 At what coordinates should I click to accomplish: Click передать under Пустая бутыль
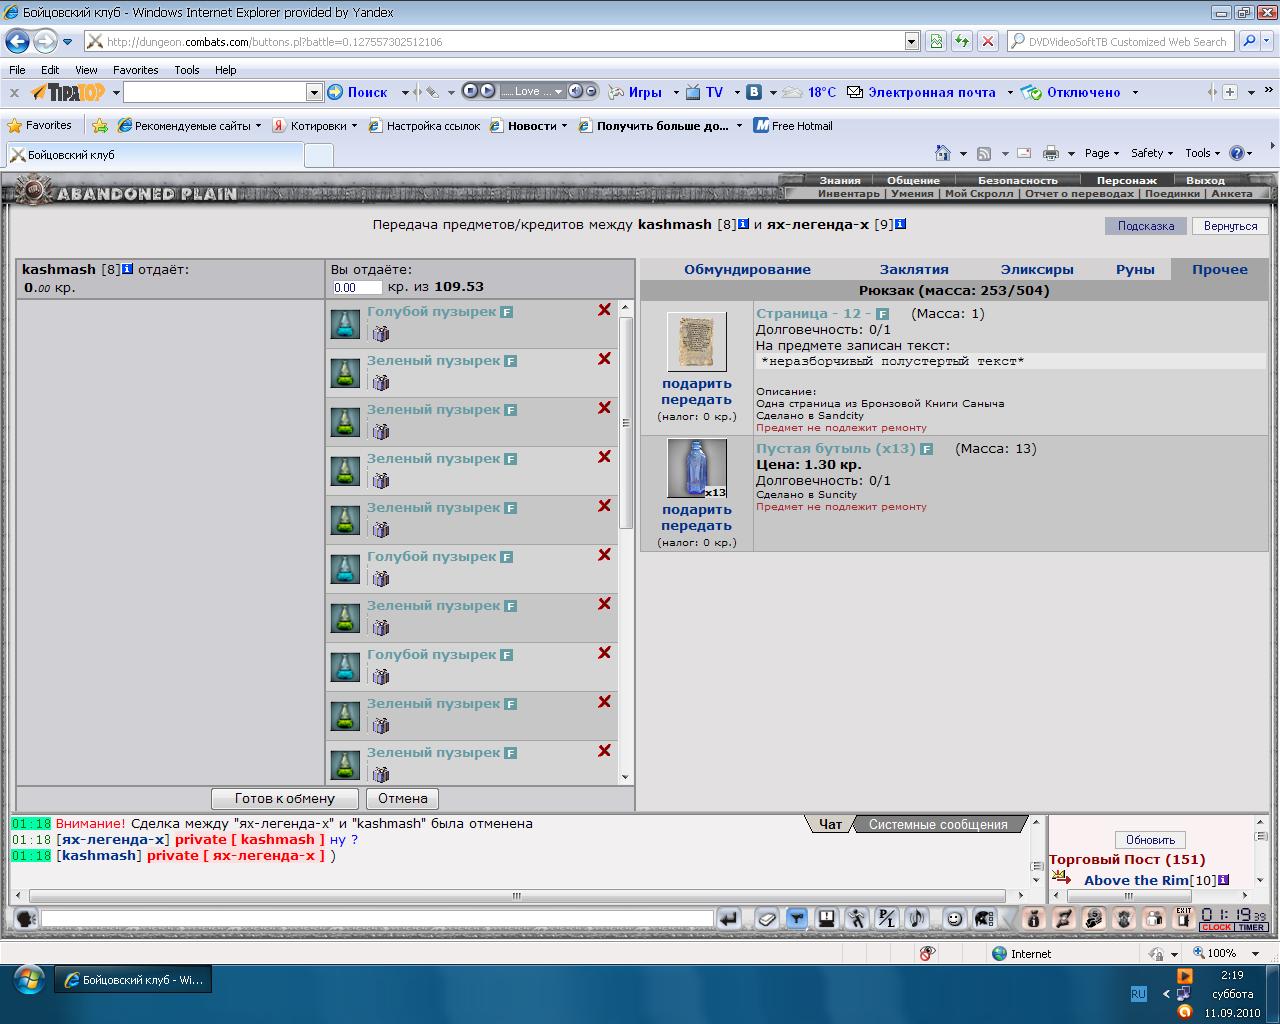click(696, 525)
